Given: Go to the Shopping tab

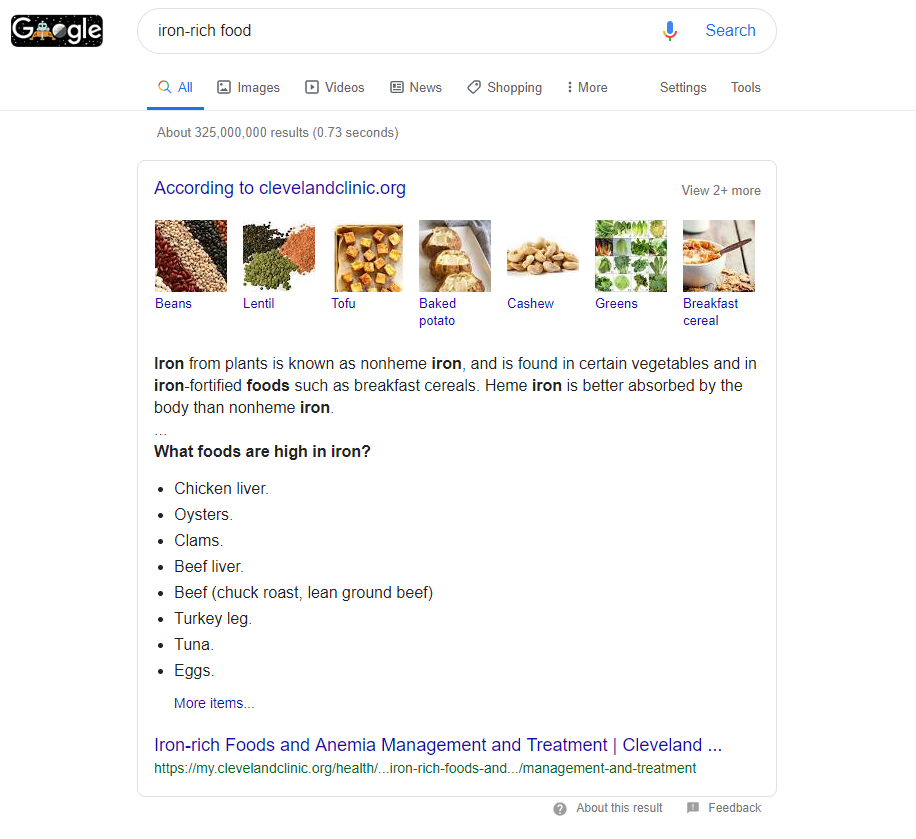Looking at the screenshot, I should click(x=505, y=88).
